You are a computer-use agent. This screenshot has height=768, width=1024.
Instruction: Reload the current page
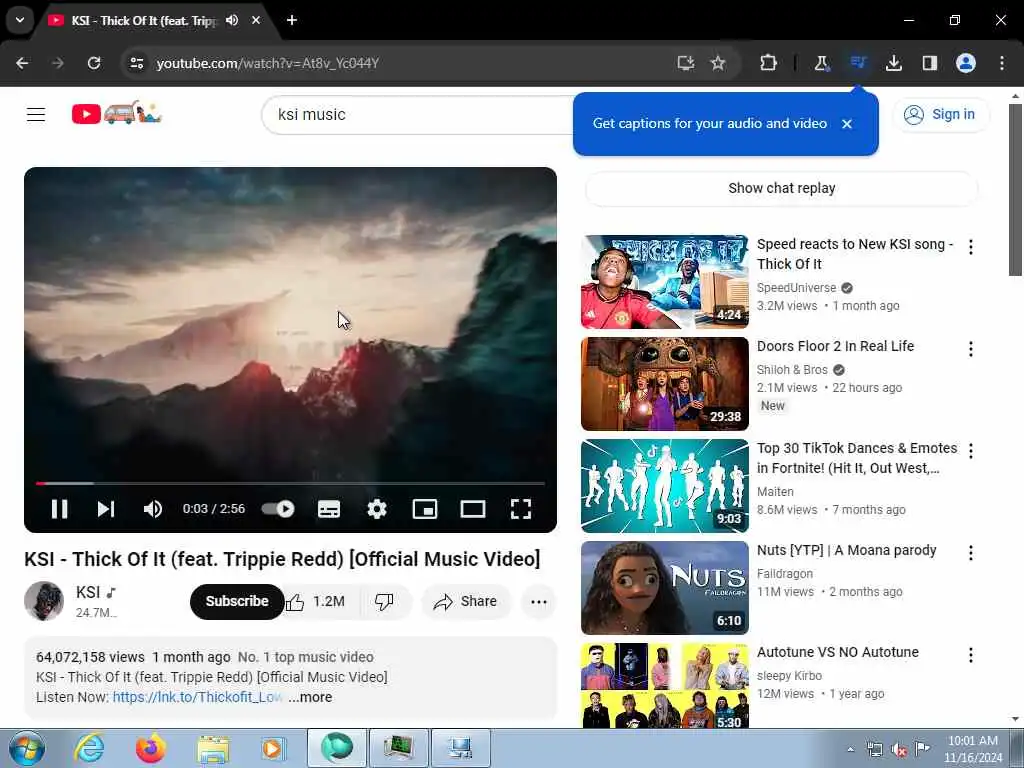click(x=94, y=63)
